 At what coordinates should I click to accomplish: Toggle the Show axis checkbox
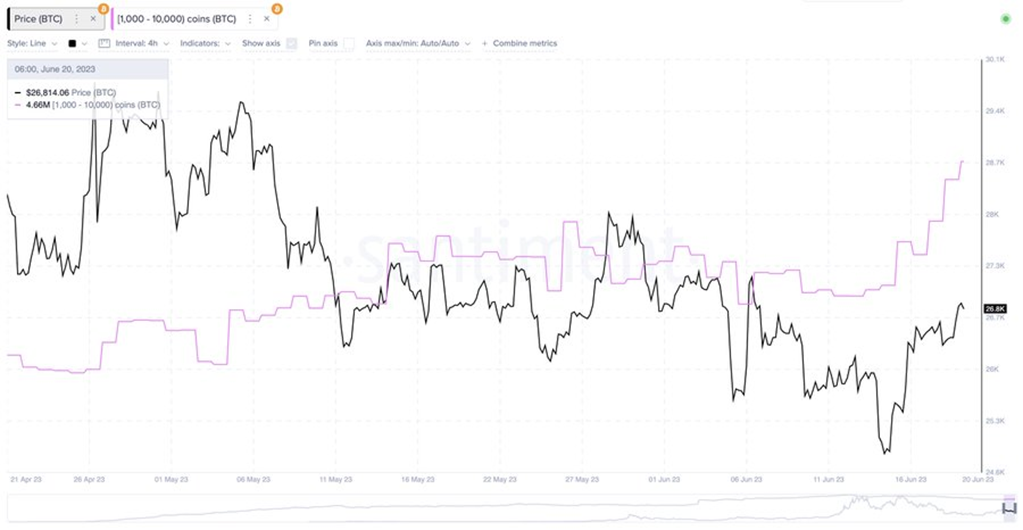coord(292,44)
